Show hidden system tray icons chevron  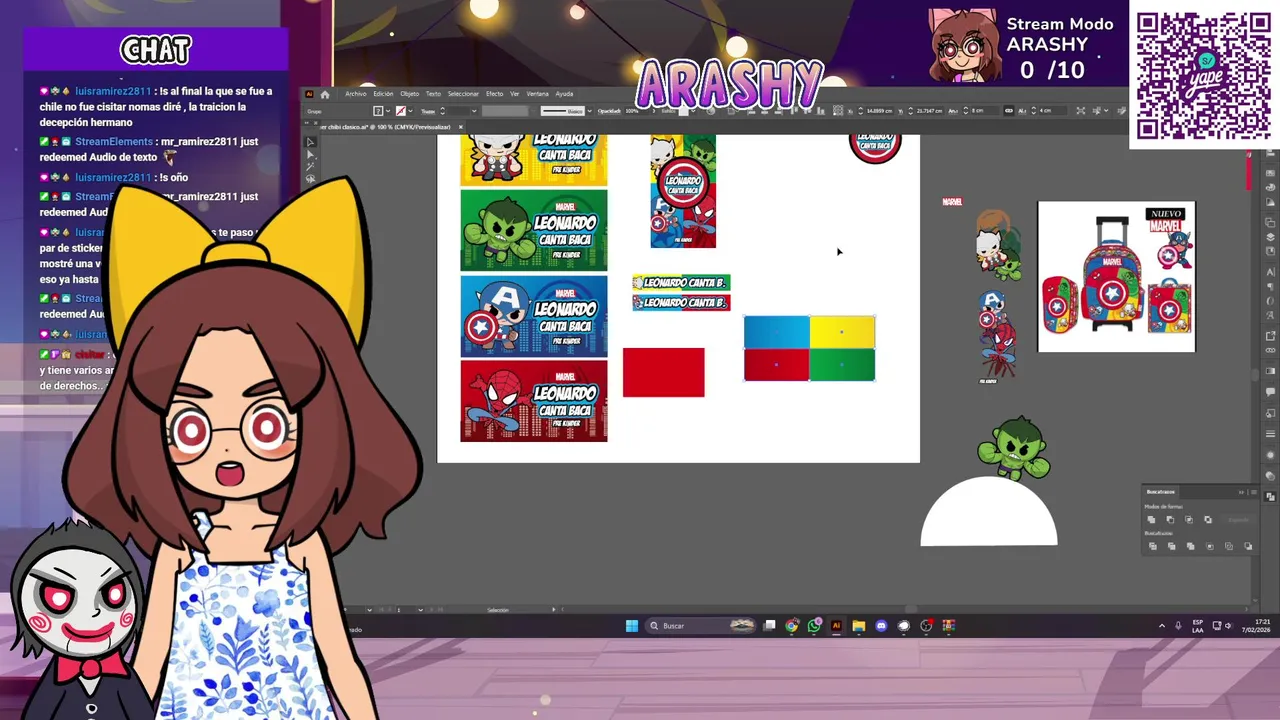[1162, 626]
